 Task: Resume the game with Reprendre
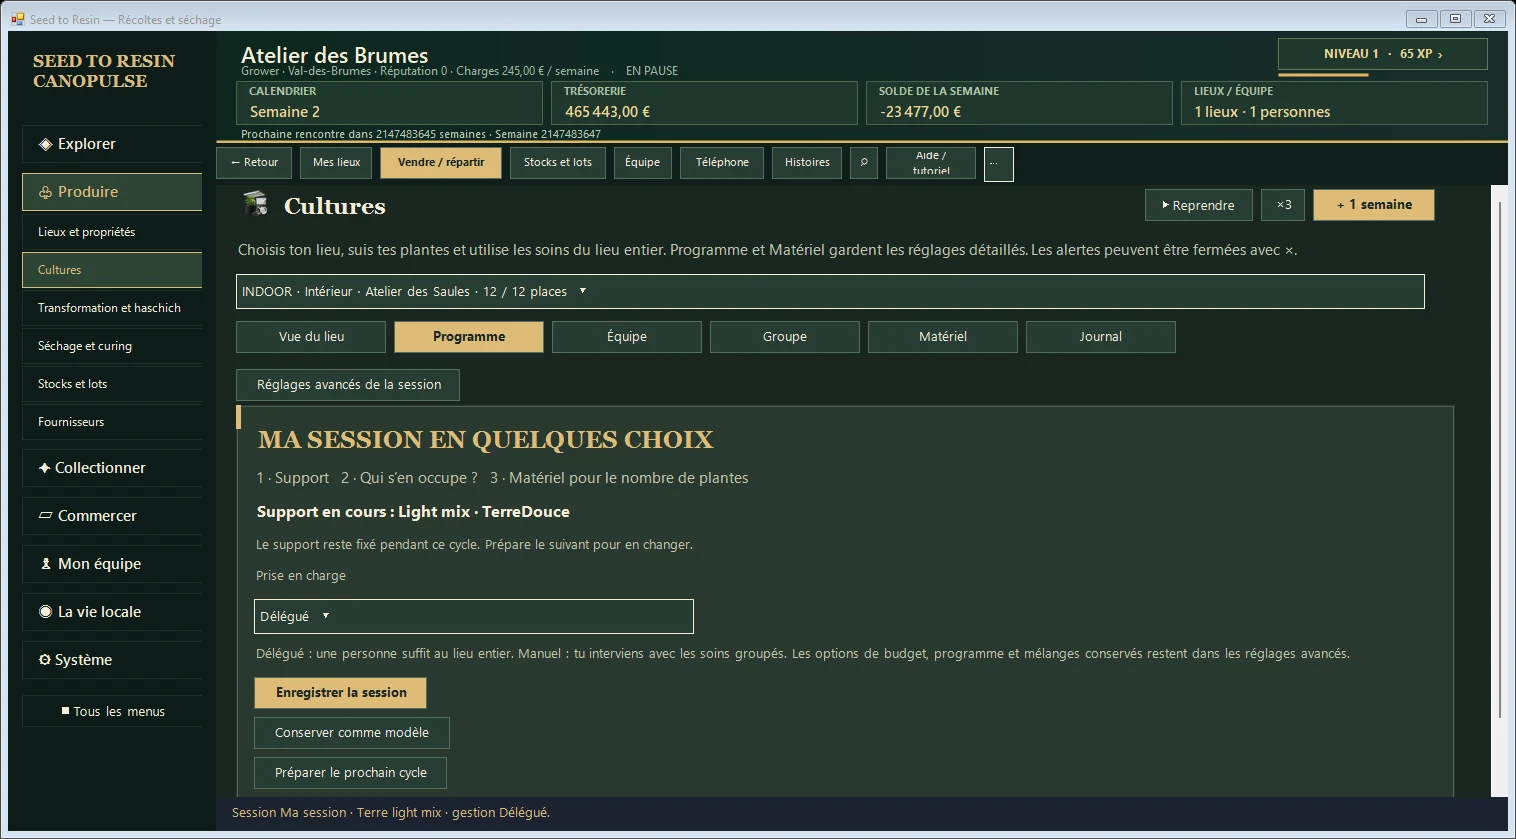pos(1198,205)
